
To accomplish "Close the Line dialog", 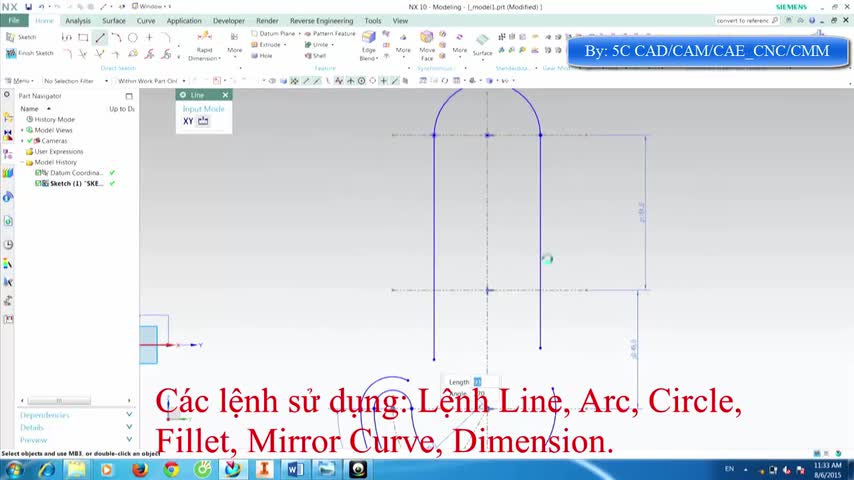I will (225, 95).
